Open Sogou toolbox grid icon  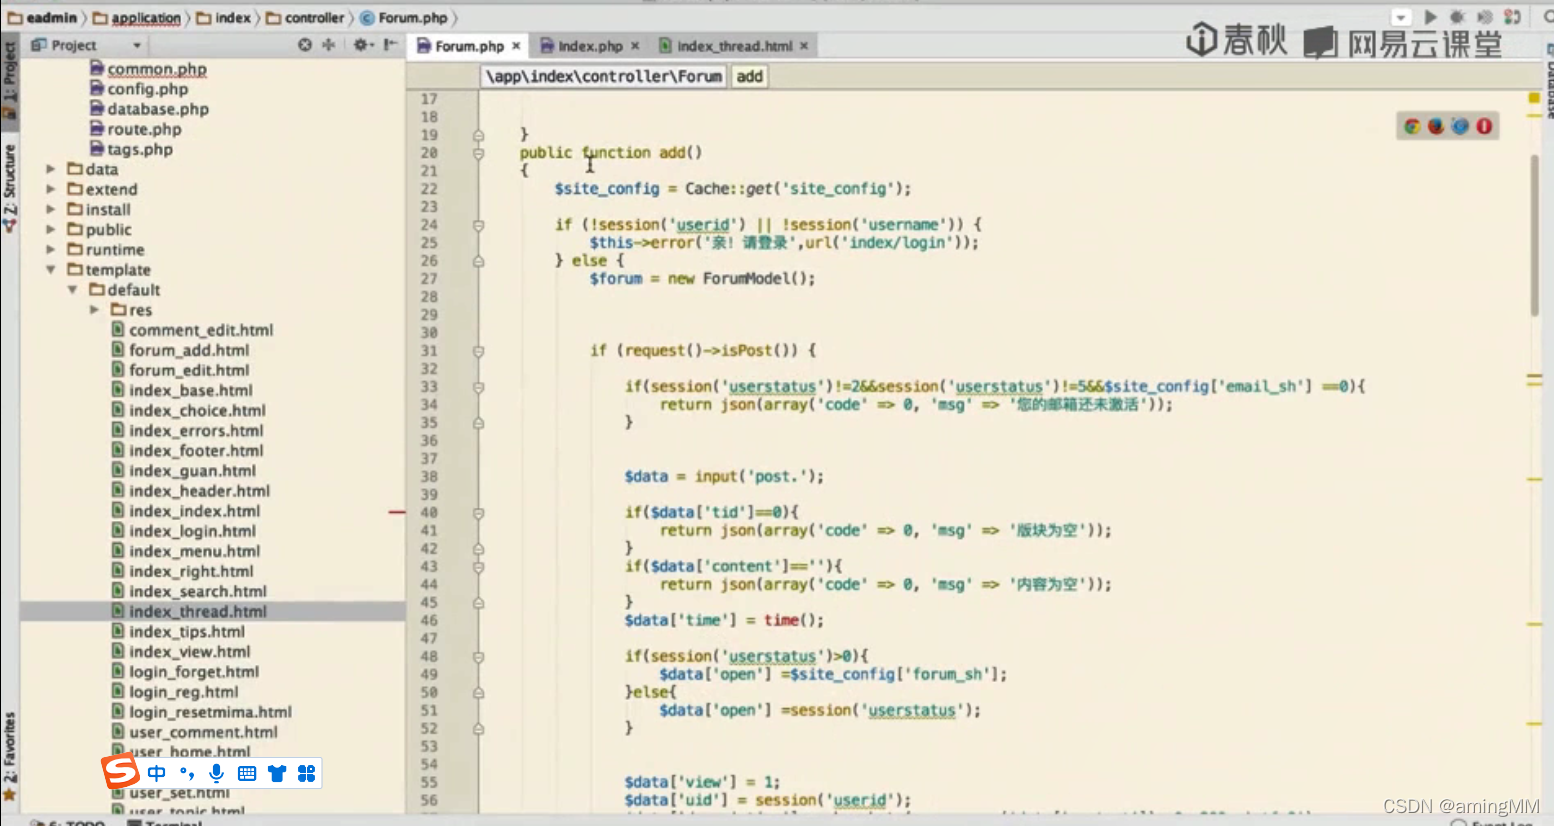(307, 773)
